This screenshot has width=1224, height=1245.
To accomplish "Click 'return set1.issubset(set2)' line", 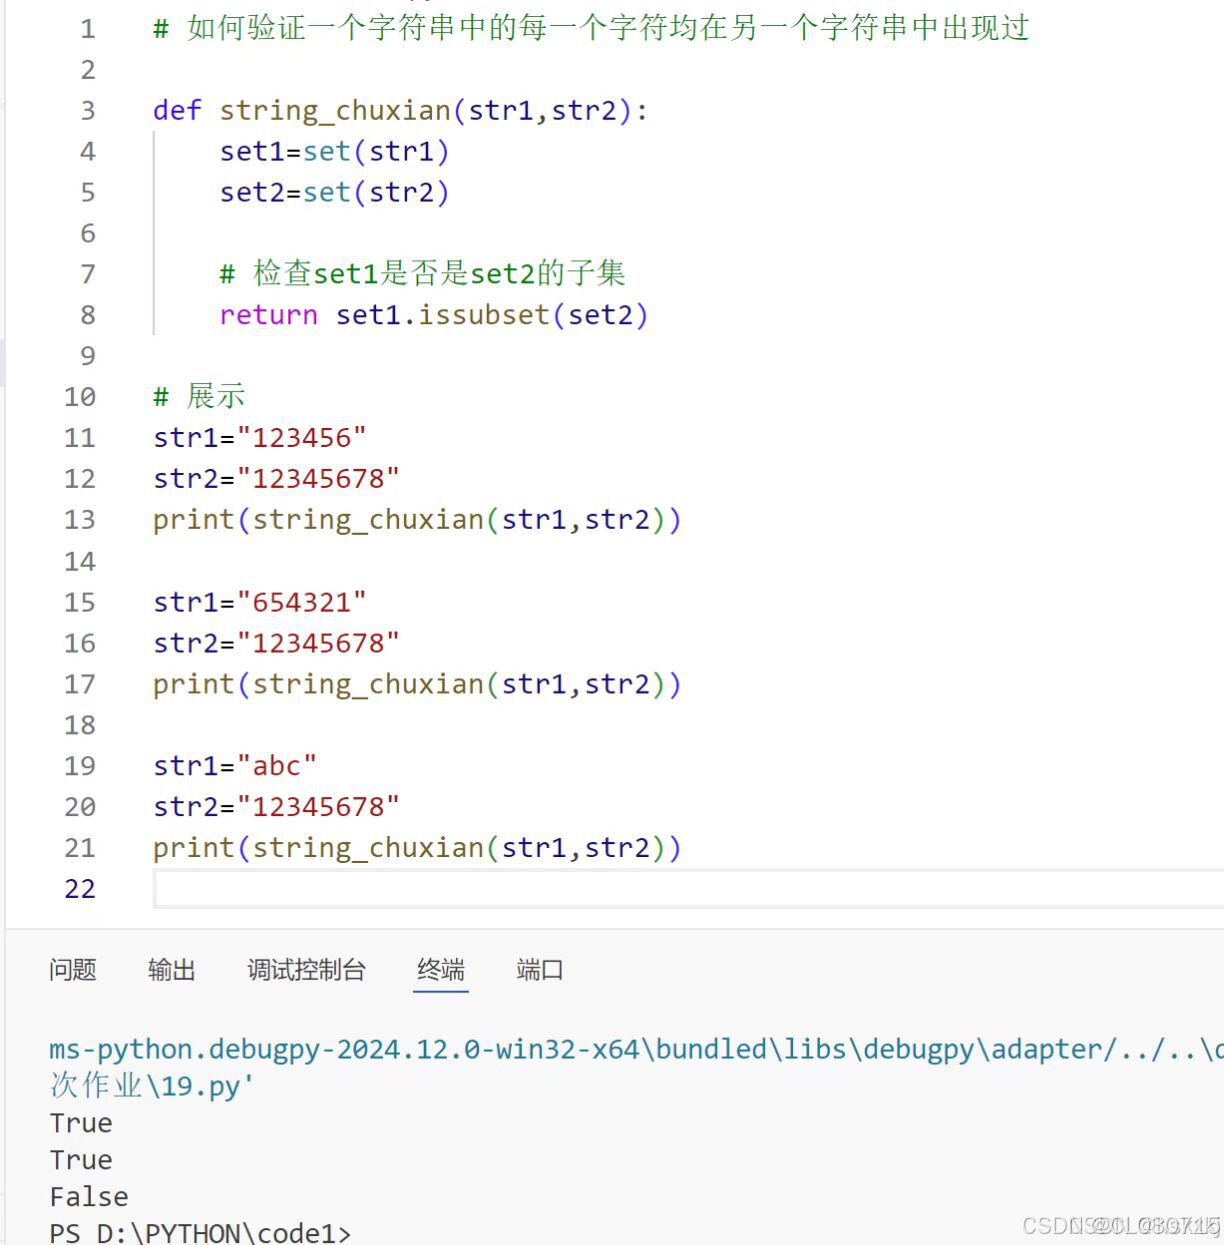I will 434,315.
